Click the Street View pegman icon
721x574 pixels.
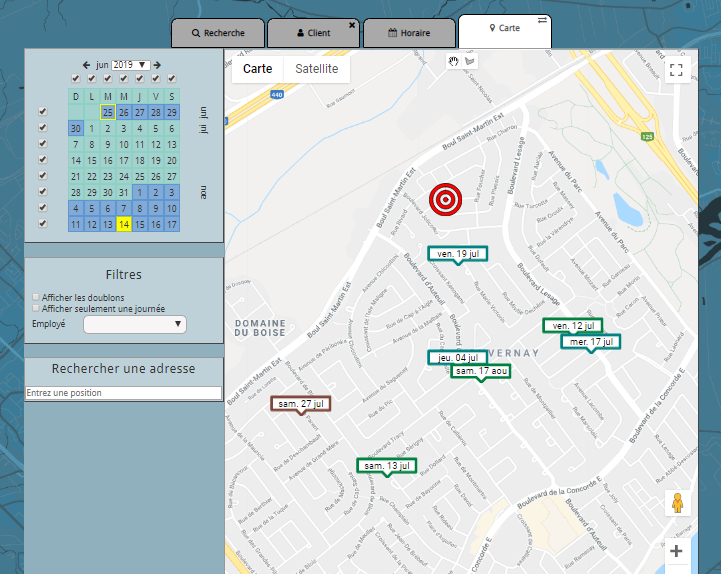(x=677, y=503)
